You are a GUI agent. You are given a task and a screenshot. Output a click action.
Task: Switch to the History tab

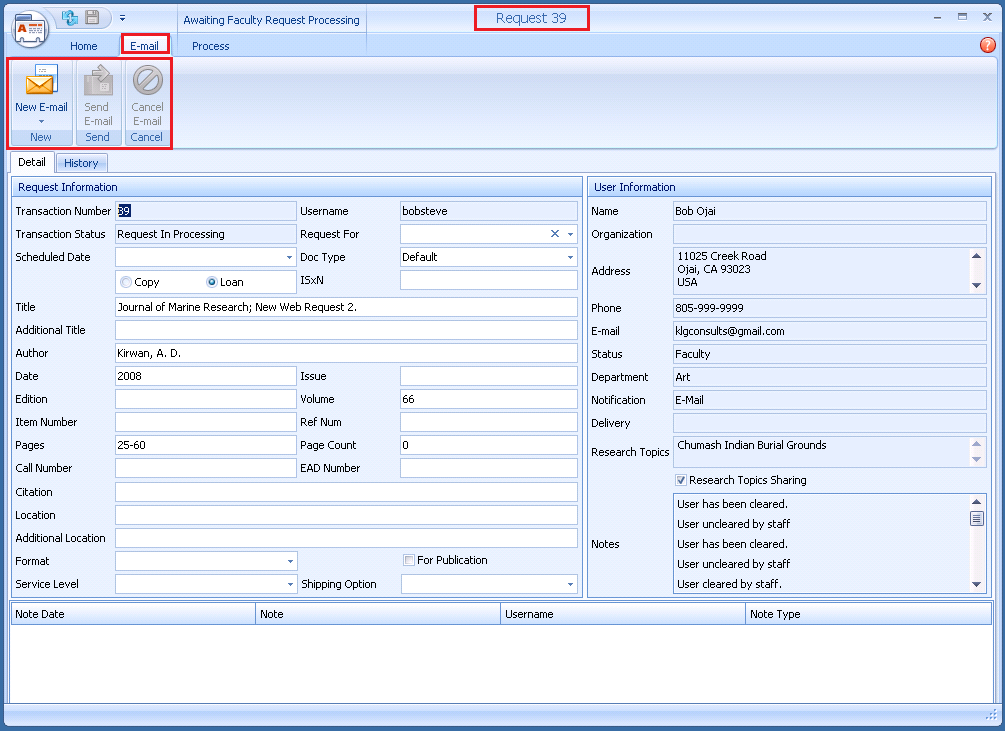(x=81, y=162)
